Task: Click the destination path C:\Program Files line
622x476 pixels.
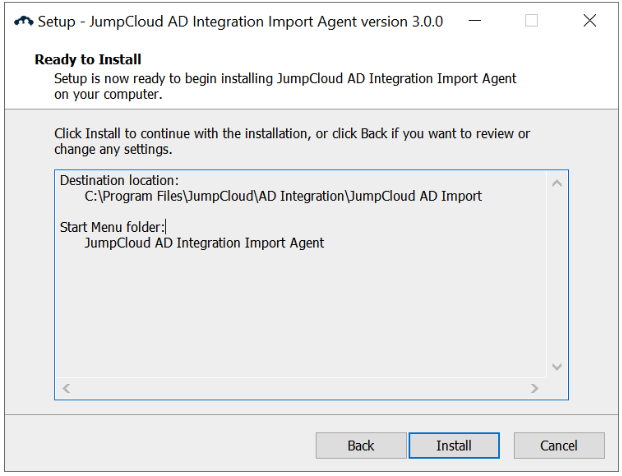Action: click(283, 196)
